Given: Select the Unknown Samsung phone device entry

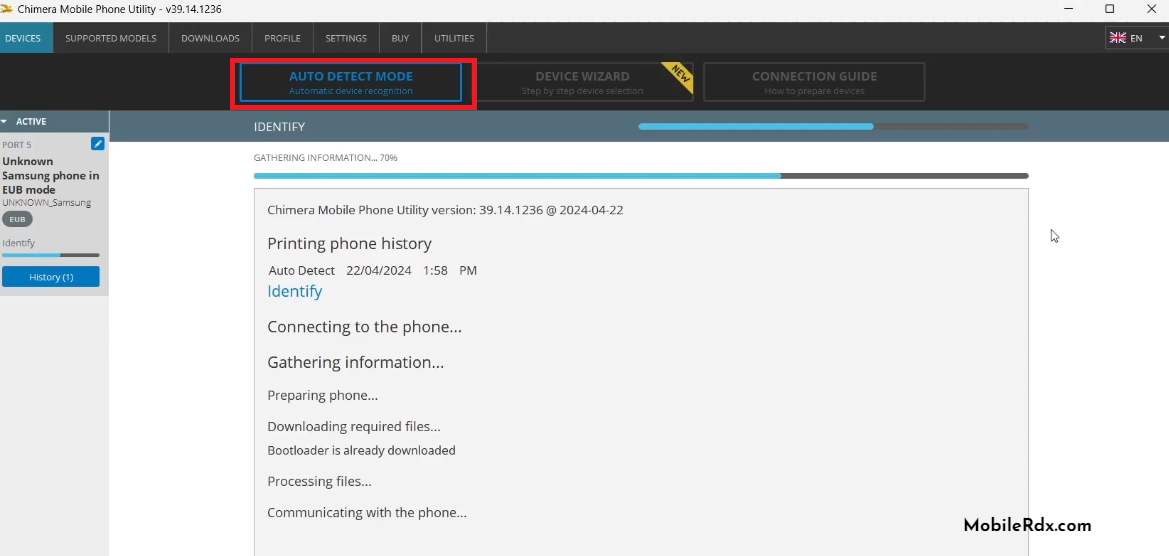Looking at the screenshot, I should click(x=51, y=175).
